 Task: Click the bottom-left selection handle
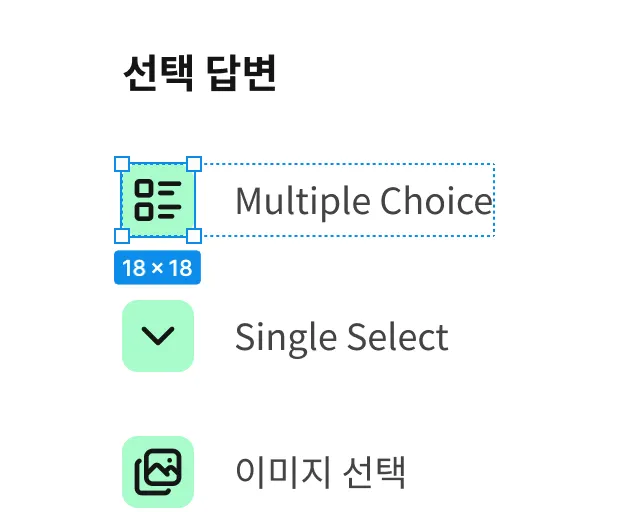(122, 236)
